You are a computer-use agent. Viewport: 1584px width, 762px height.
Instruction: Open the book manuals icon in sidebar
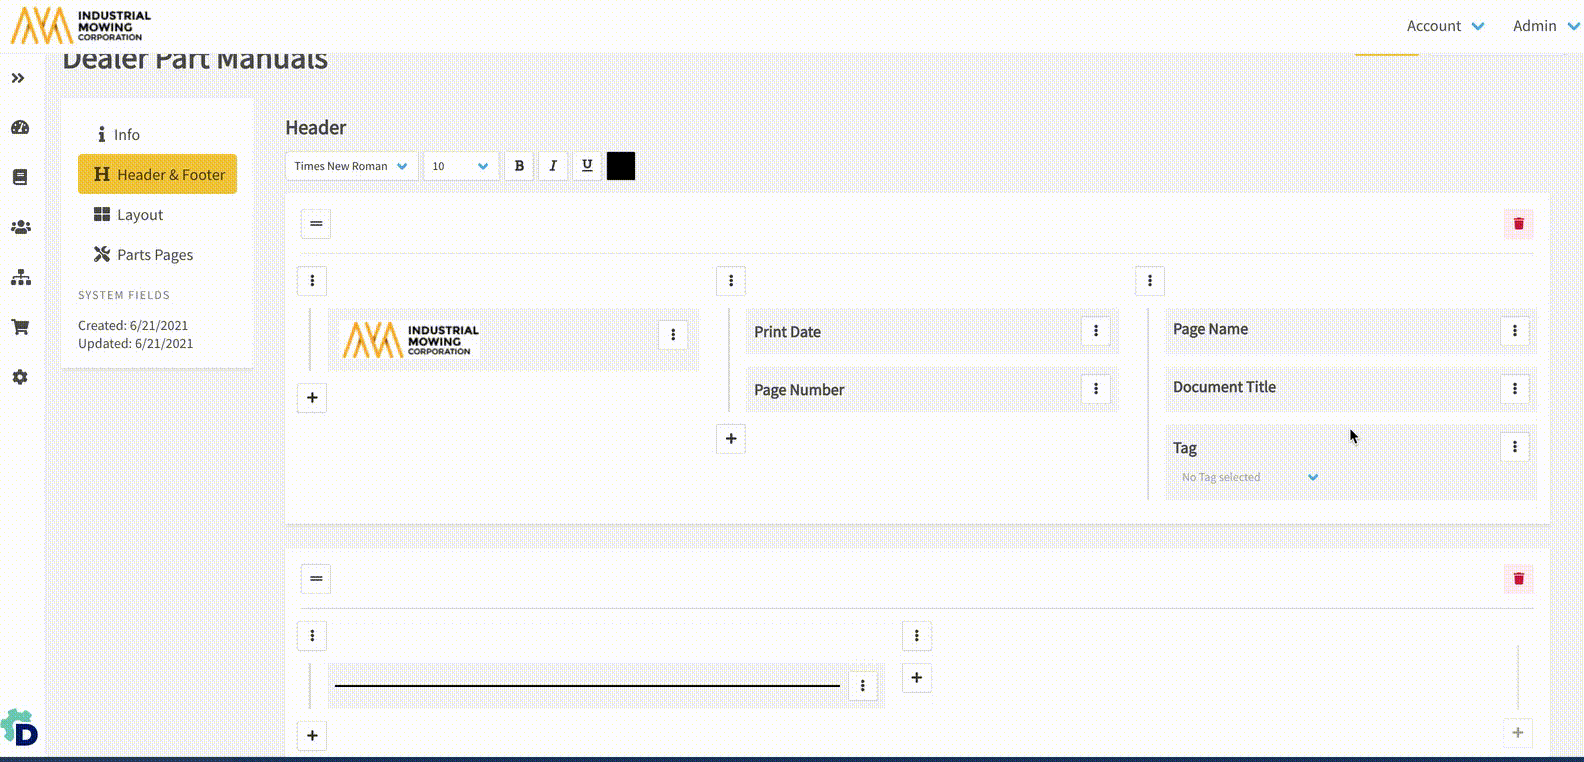(x=20, y=177)
